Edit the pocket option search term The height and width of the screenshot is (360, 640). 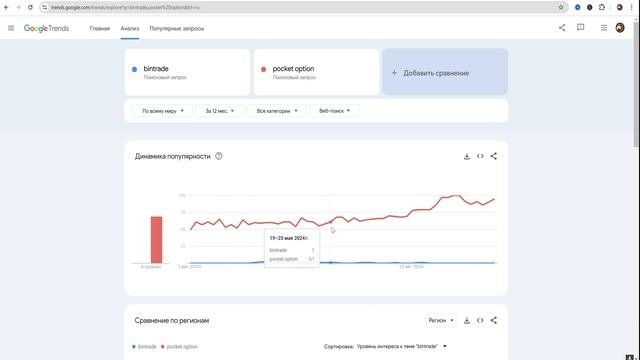point(316,72)
